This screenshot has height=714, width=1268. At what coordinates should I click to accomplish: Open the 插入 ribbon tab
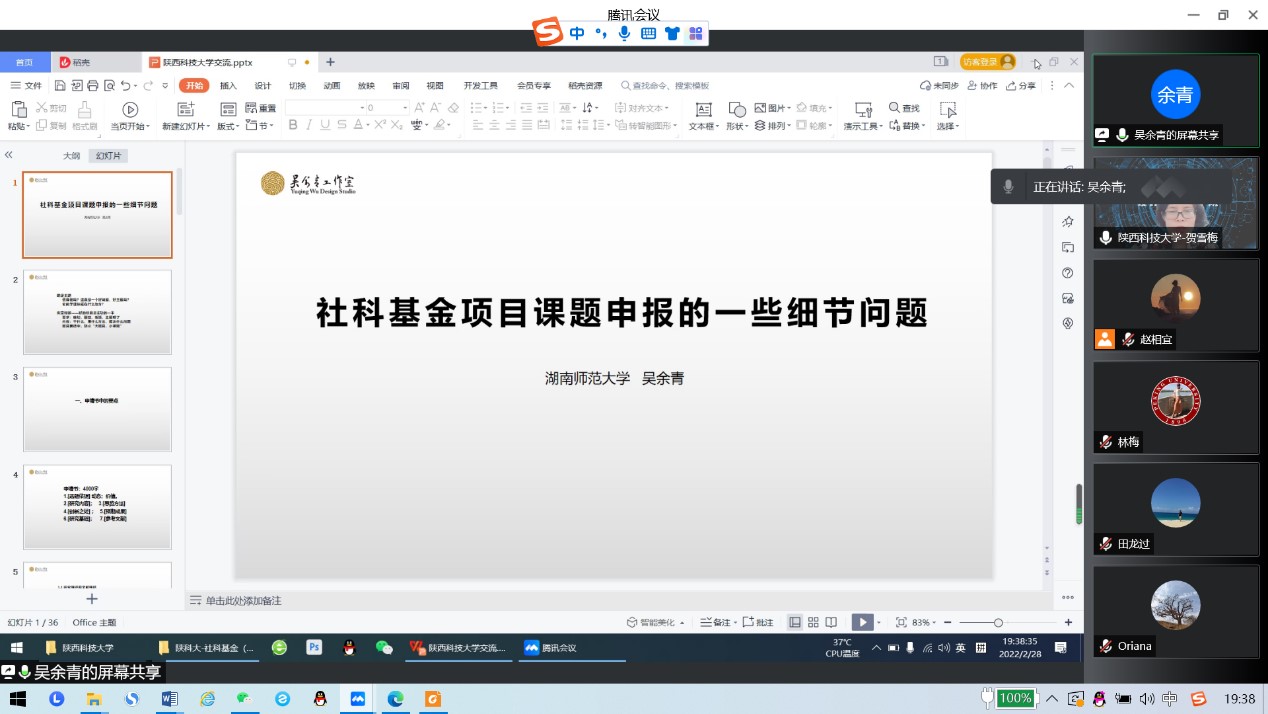pyautogui.click(x=228, y=86)
